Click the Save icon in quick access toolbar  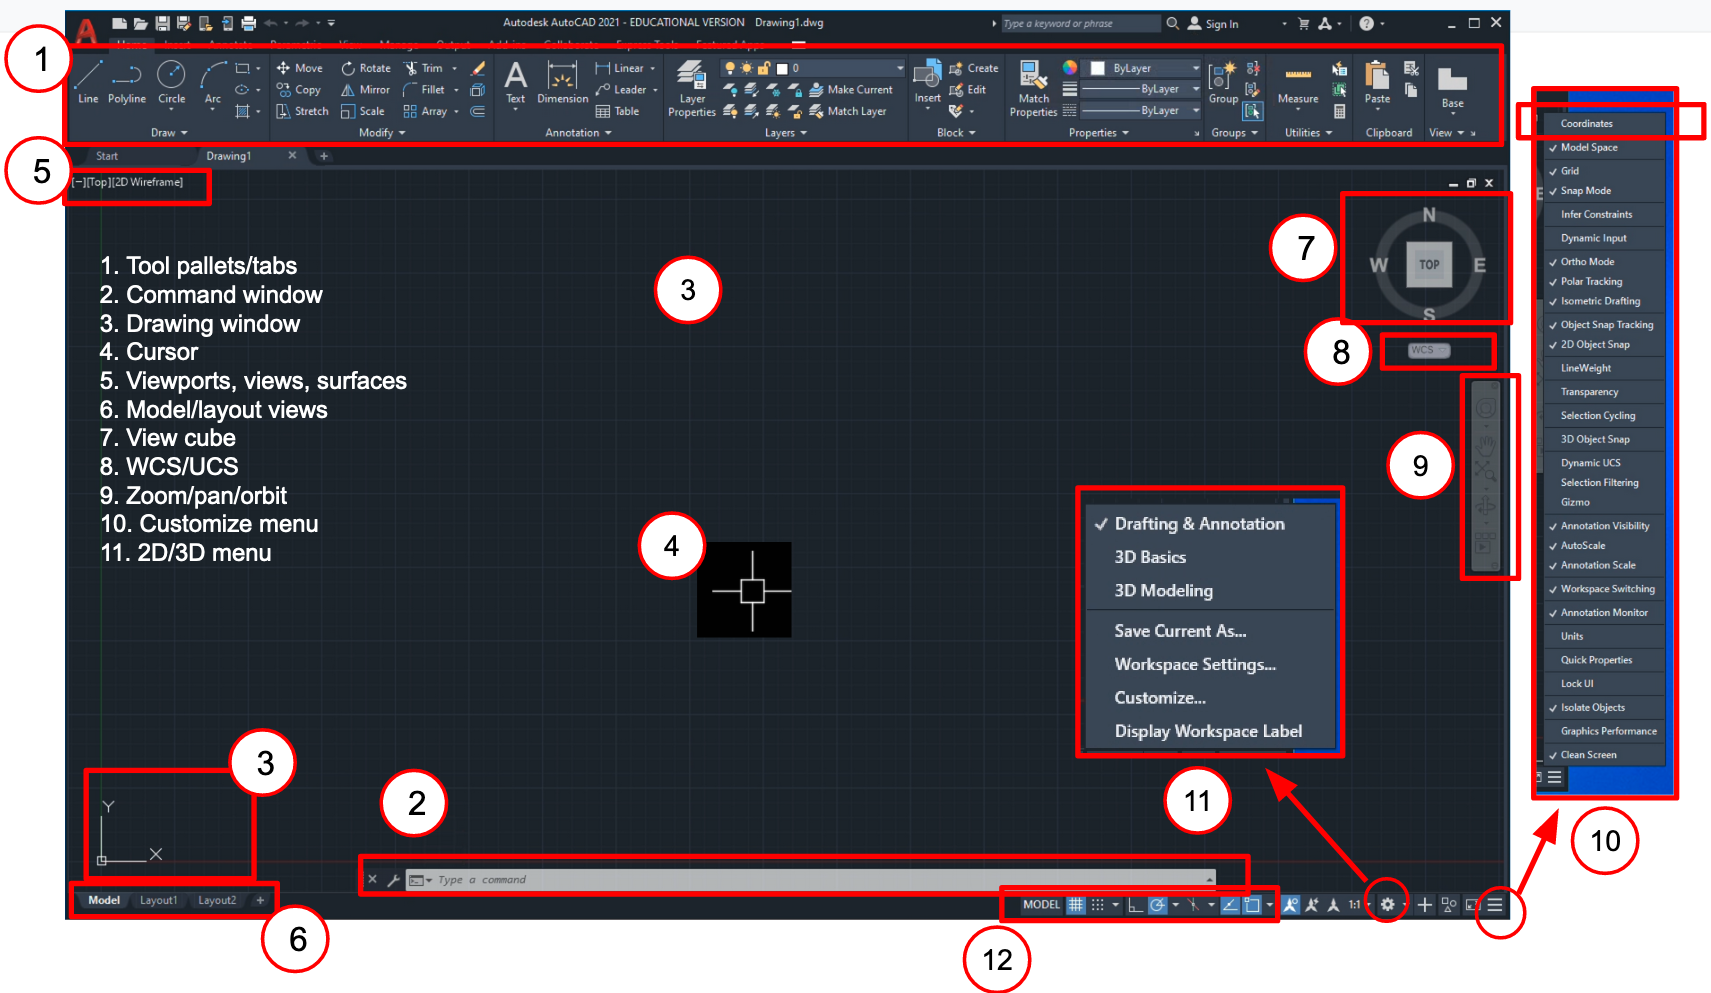162,23
